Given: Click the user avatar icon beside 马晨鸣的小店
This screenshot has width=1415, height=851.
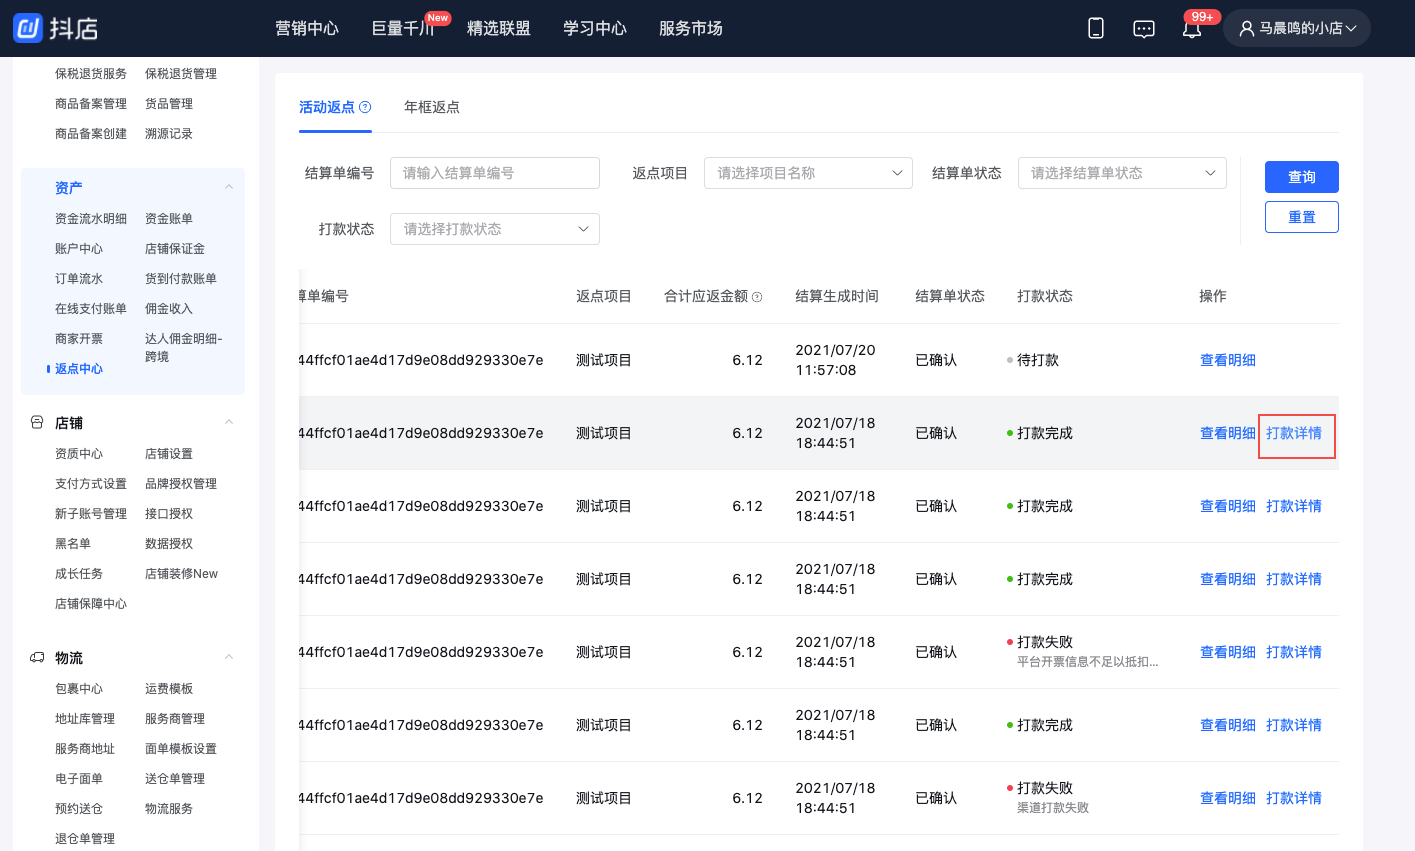Looking at the screenshot, I should click(x=1247, y=29).
